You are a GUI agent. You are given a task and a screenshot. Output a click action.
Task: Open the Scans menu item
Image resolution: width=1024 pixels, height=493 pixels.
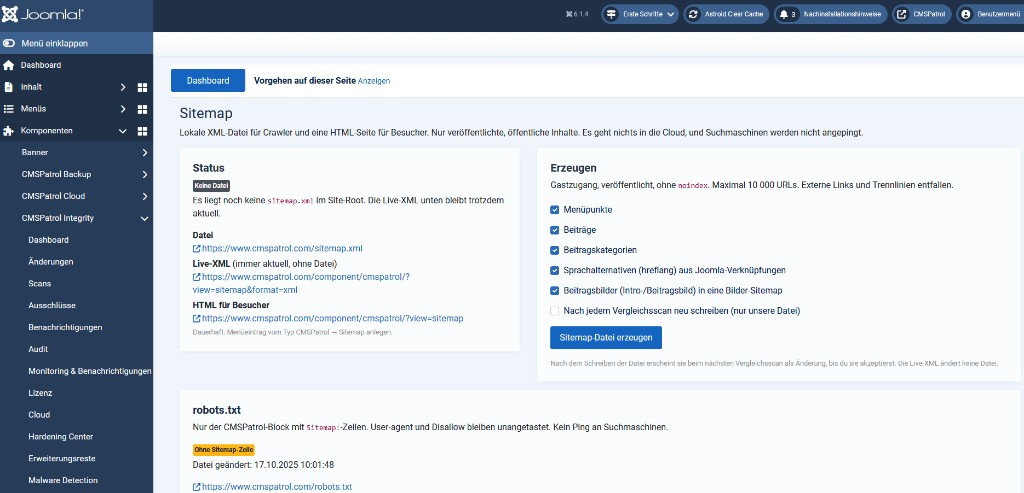pos(40,283)
